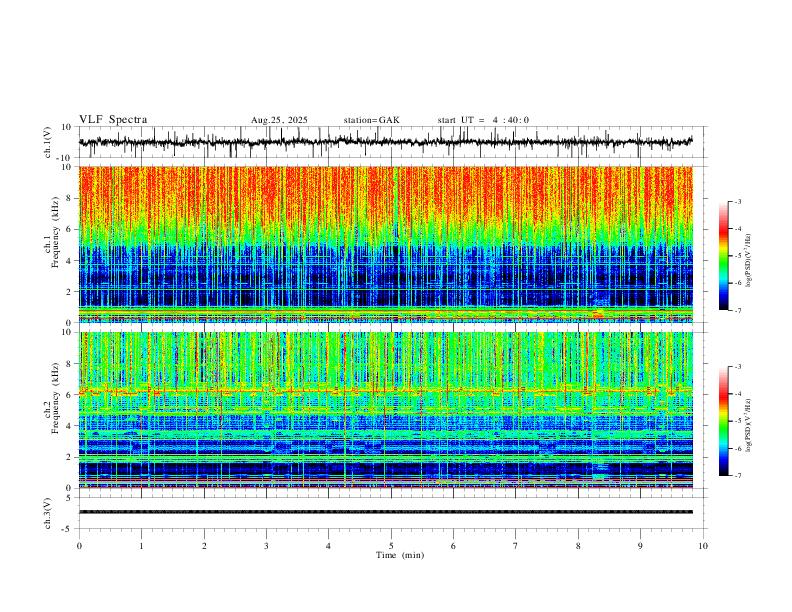This screenshot has width=792, height=612.
Task: Click the ch.2 PSD color scale bar
Action: pyautogui.click(x=724, y=421)
